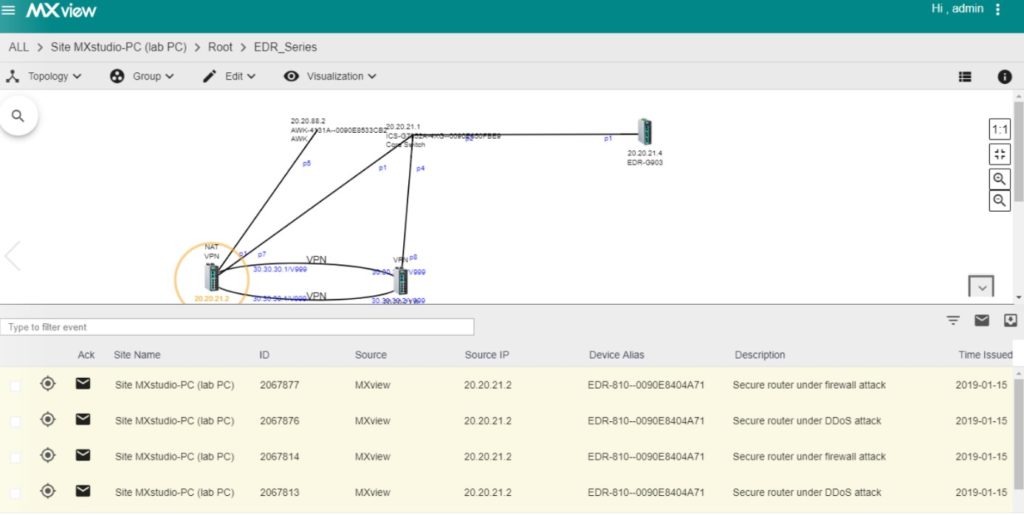Click the topology pane vertical scrollbar
The height and width of the screenshot is (515, 1024).
(x=1019, y=151)
